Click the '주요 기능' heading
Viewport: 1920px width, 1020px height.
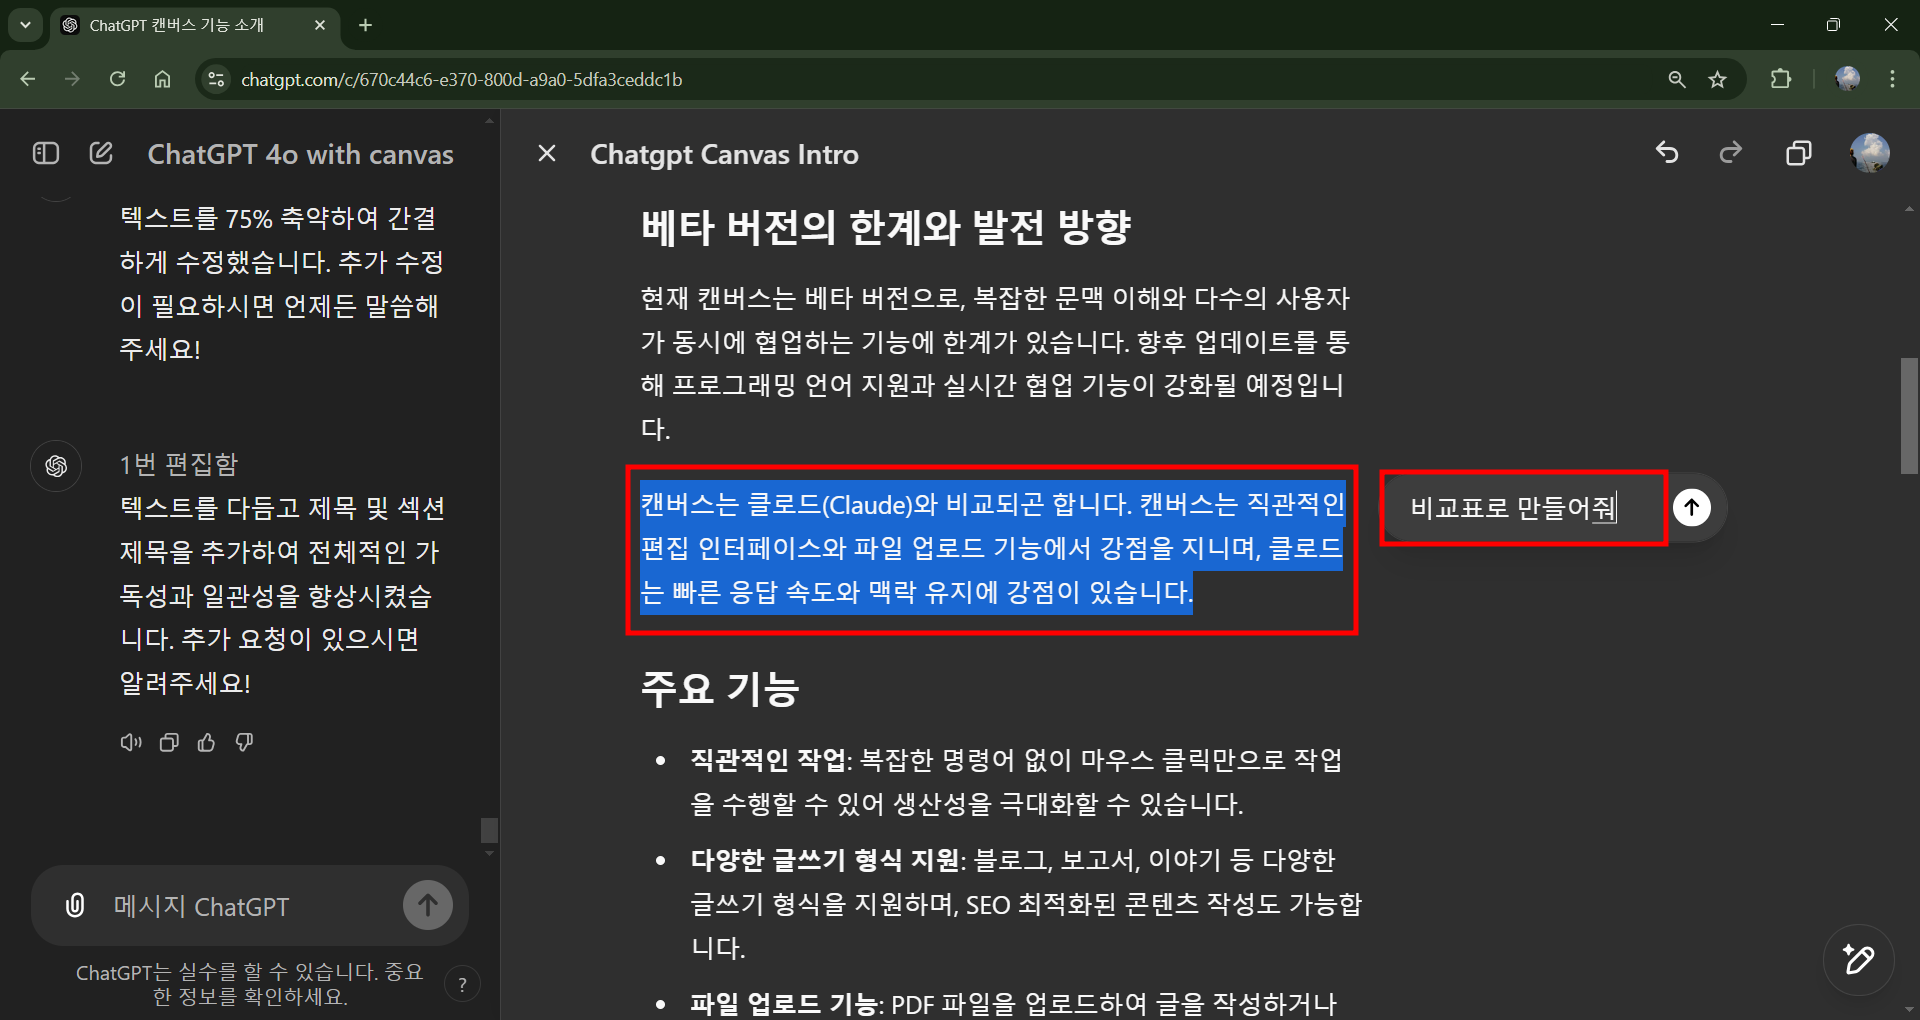[720, 689]
